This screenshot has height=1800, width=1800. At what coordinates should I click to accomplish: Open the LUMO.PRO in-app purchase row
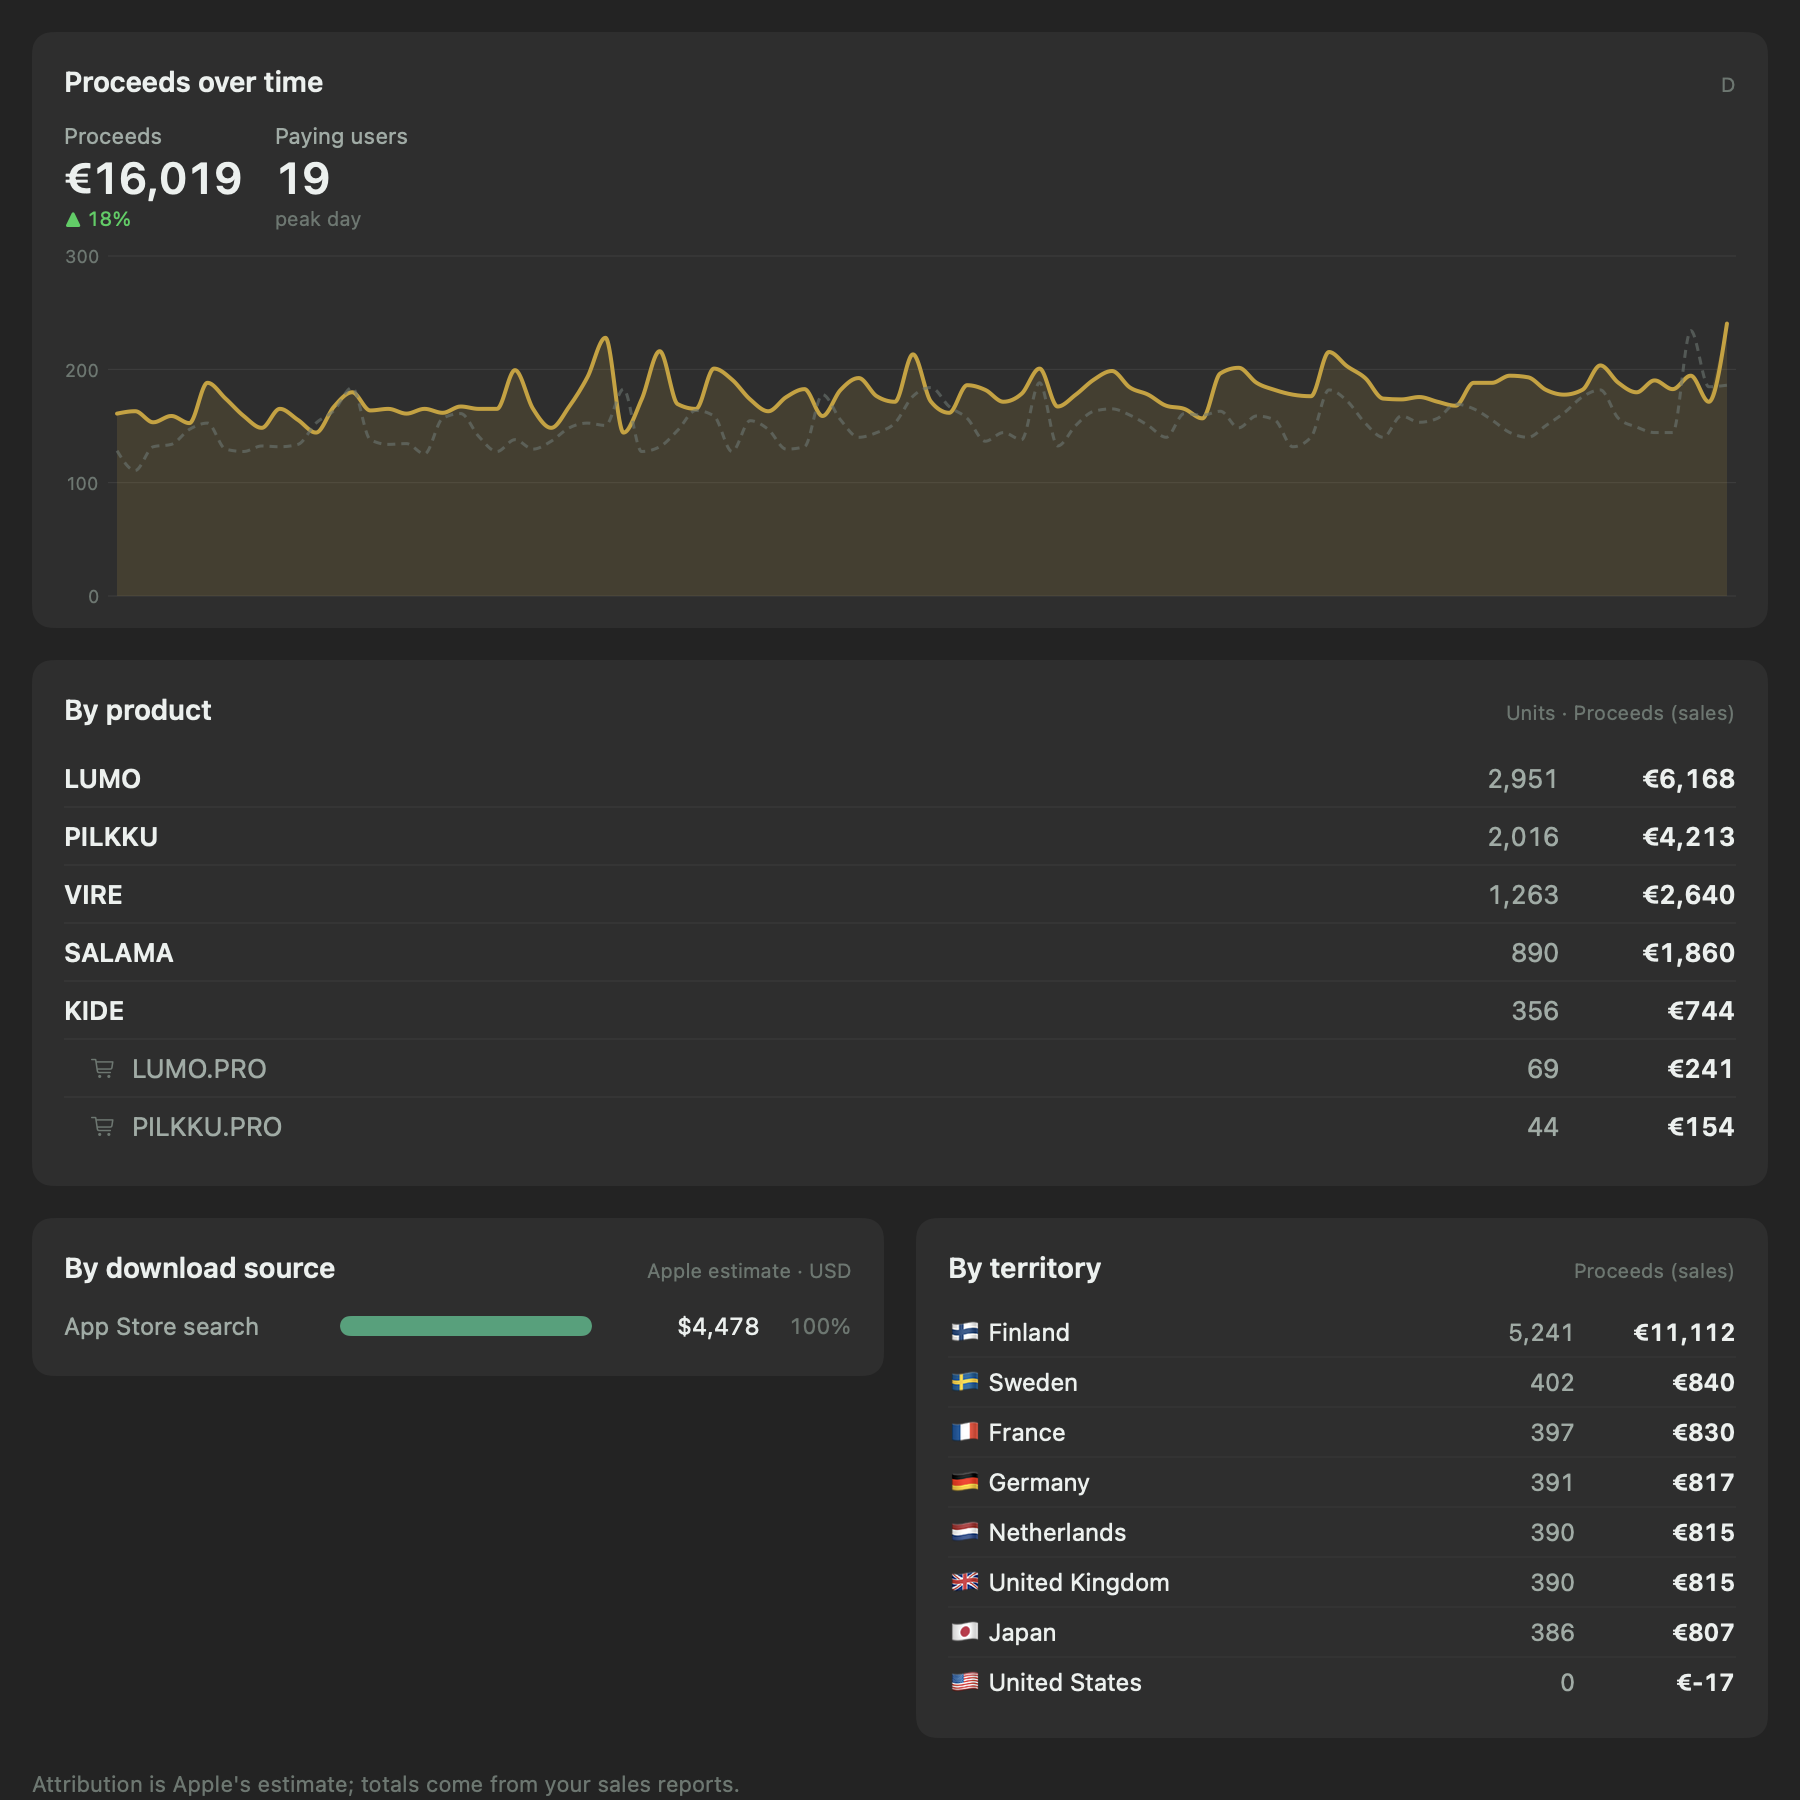coord(900,1069)
